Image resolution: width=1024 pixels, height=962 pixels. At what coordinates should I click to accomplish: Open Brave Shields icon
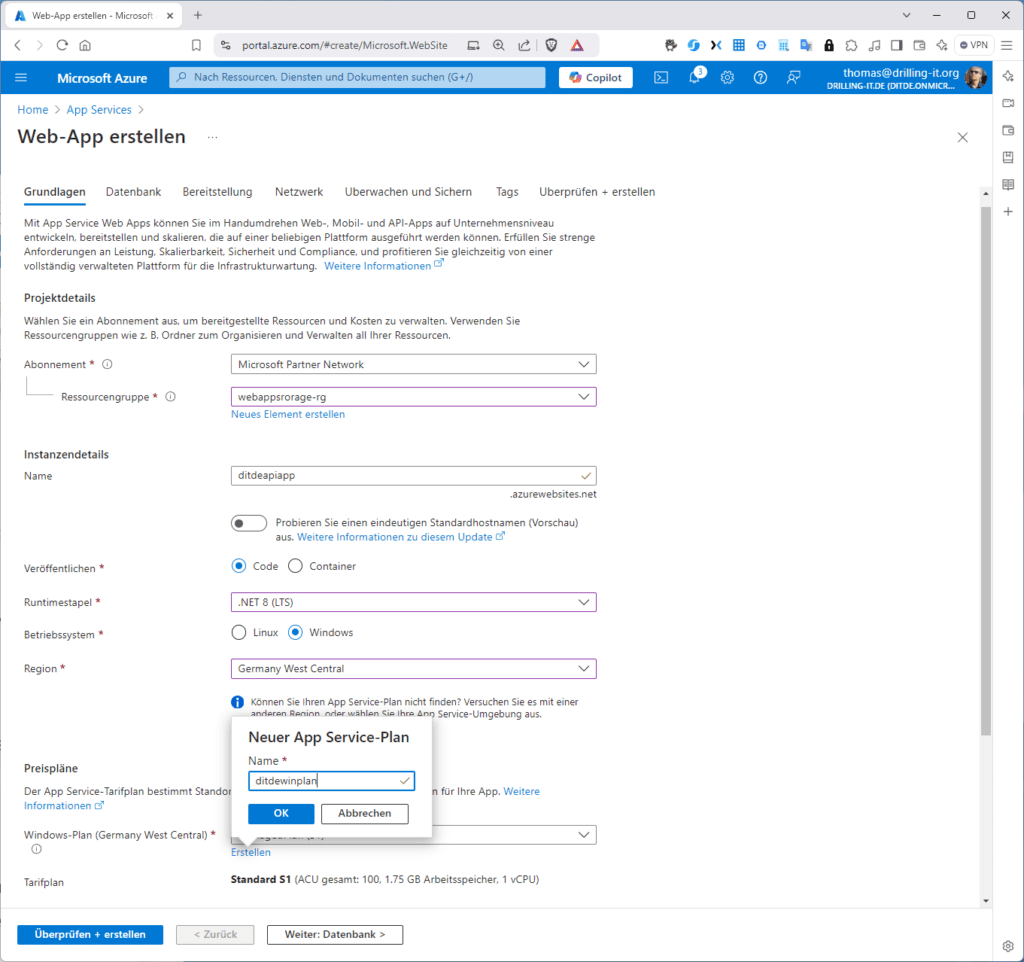pyautogui.click(x=551, y=45)
